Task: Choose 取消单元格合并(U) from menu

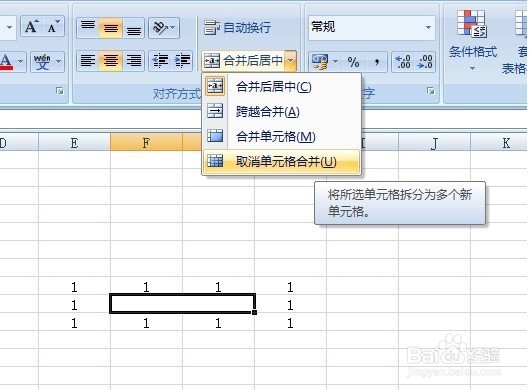Action: click(281, 161)
